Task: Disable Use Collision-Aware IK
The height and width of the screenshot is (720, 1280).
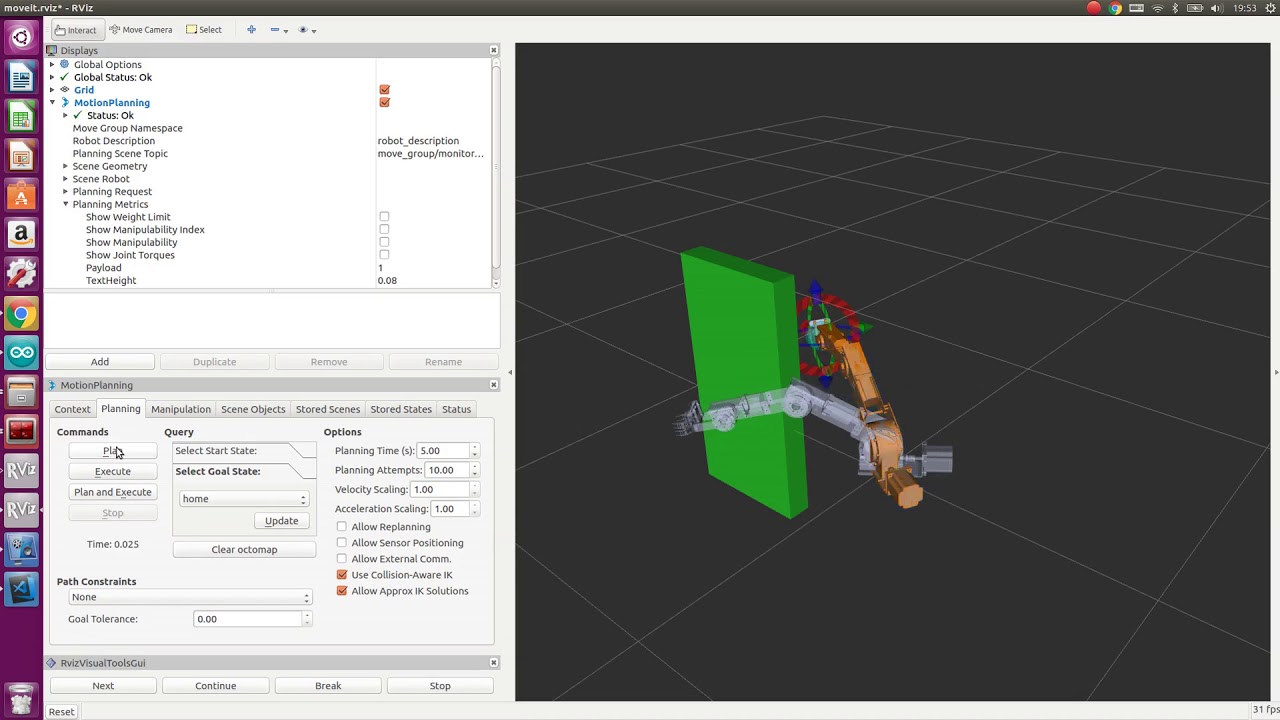Action: [342, 575]
